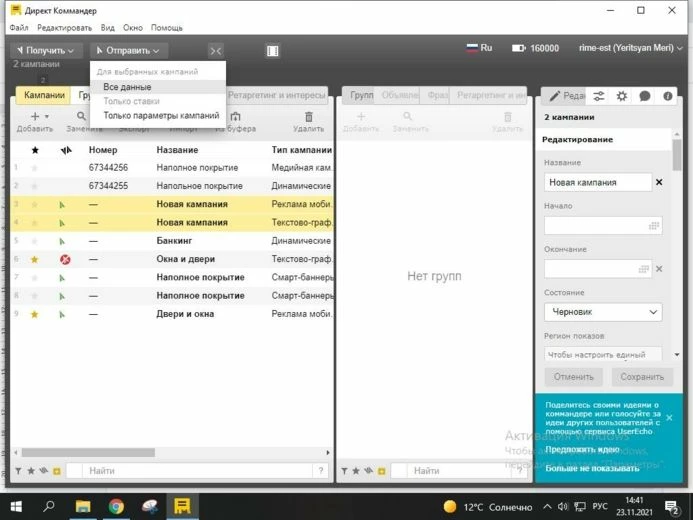This screenshot has width=693, height=520.
Task: Open the sliders settings tab in inspector
Action: click(599, 96)
